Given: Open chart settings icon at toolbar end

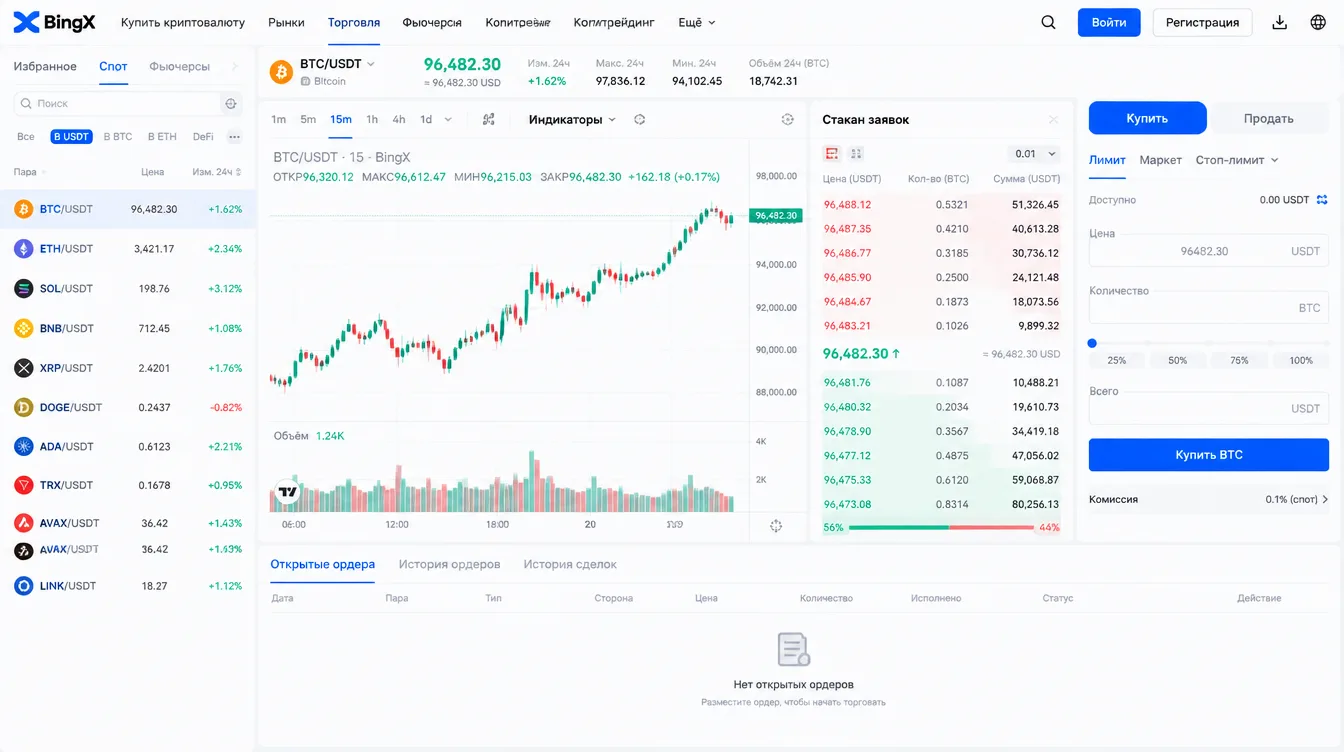Looking at the screenshot, I should point(788,120).
